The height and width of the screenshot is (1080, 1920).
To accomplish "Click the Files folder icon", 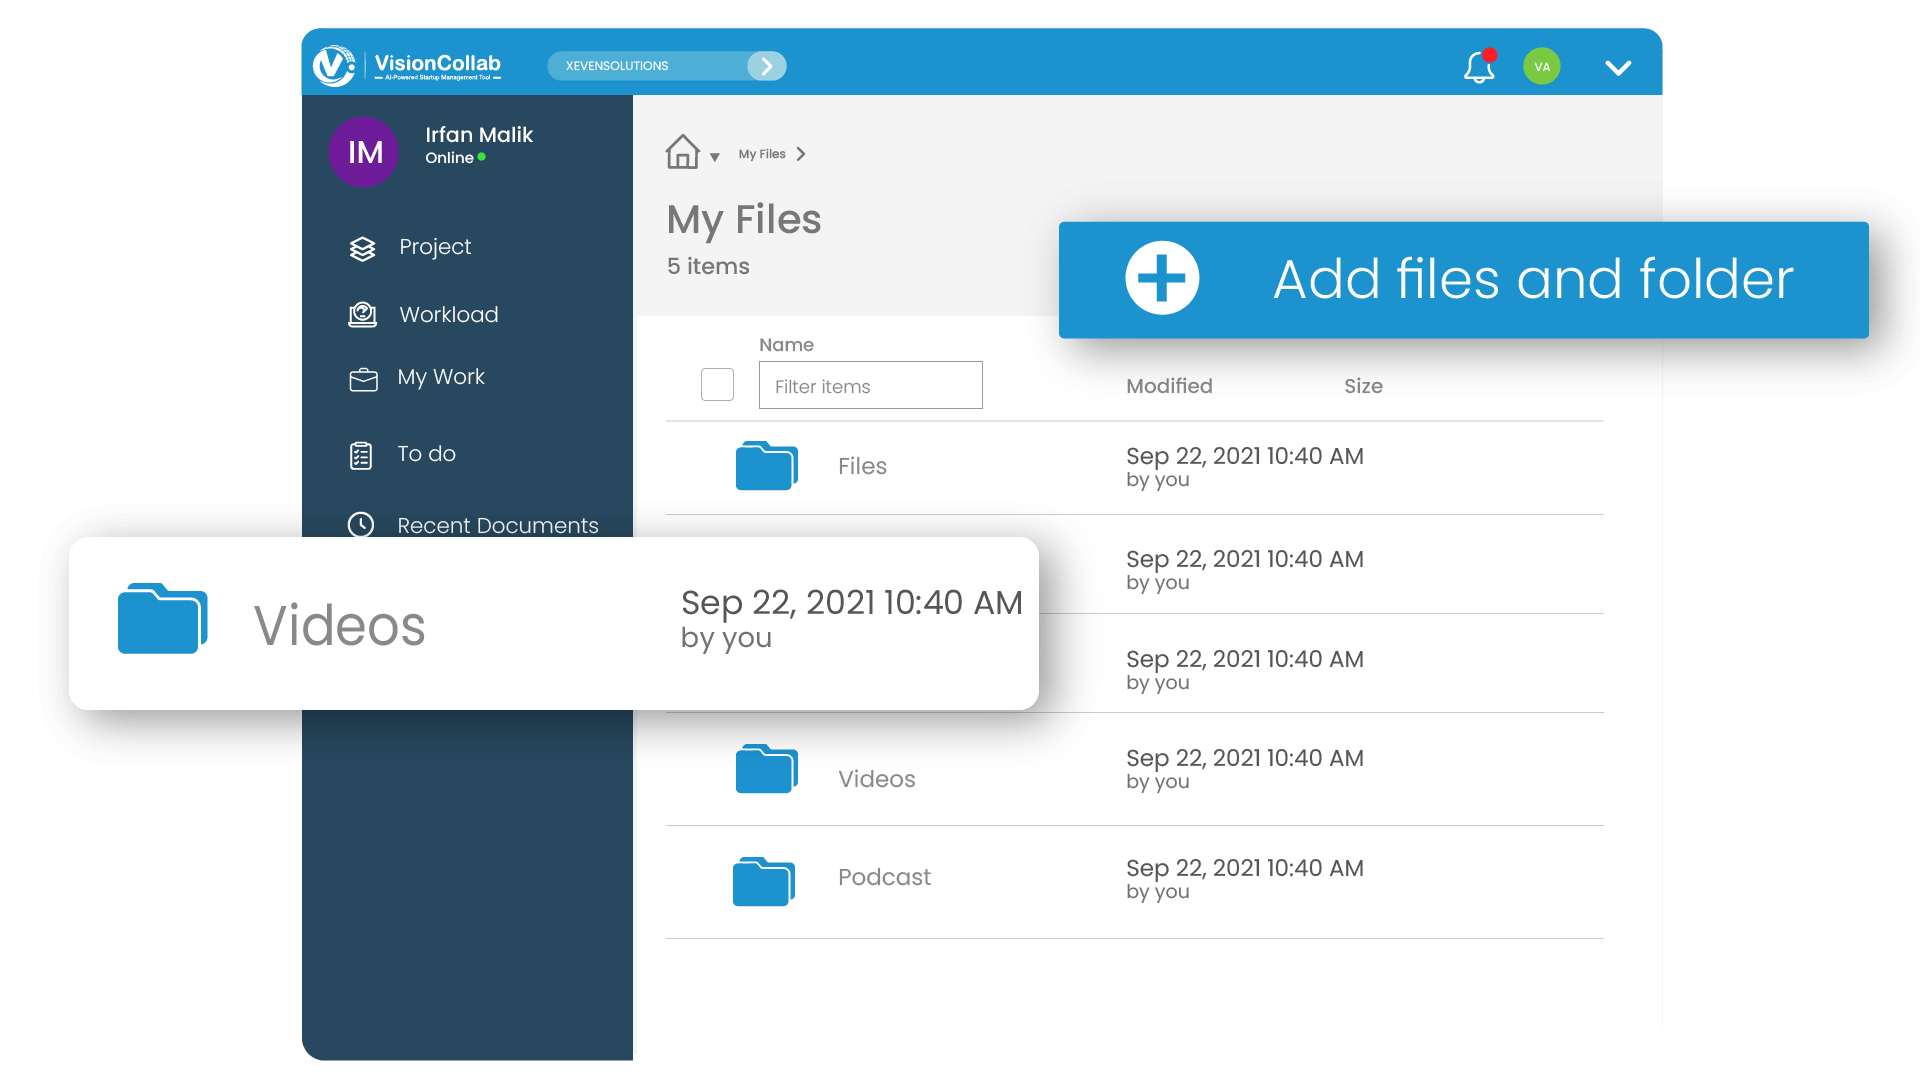I will point(766,466).
